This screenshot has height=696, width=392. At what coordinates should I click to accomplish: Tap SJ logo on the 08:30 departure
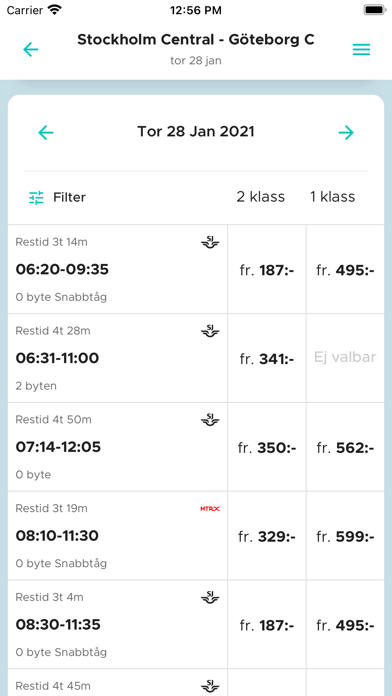pyautogui.click(x=210, y=597)
